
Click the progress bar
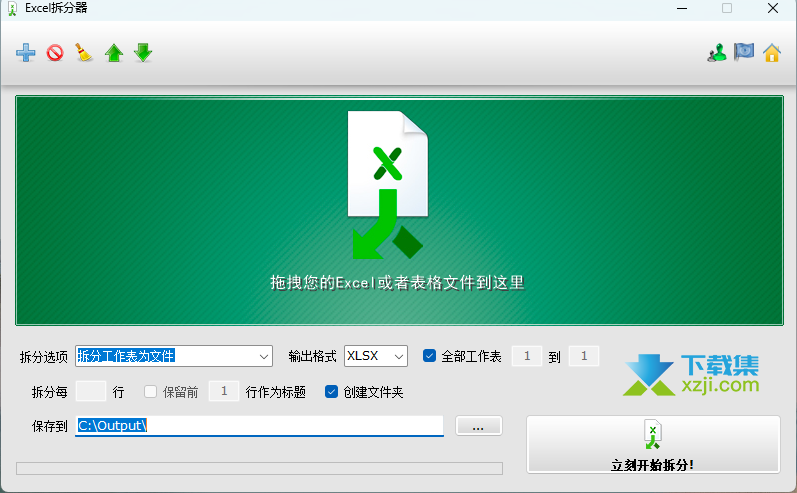[259, 468]
